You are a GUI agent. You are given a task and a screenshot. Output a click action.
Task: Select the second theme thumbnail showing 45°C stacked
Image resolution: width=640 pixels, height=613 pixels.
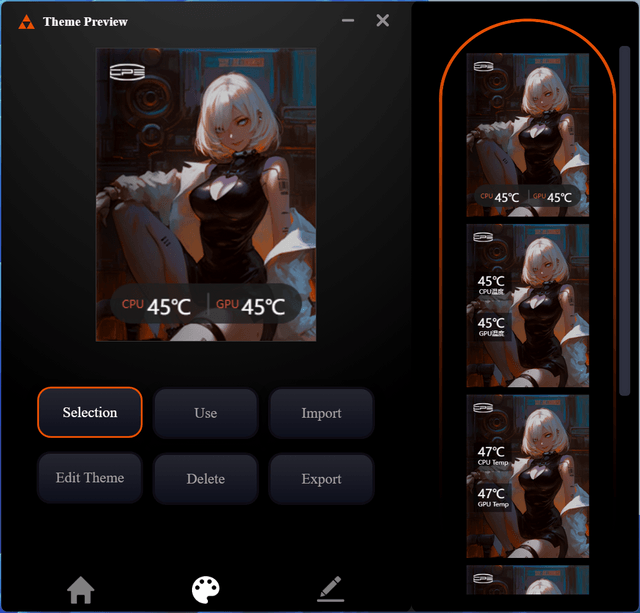coord(527,305)
